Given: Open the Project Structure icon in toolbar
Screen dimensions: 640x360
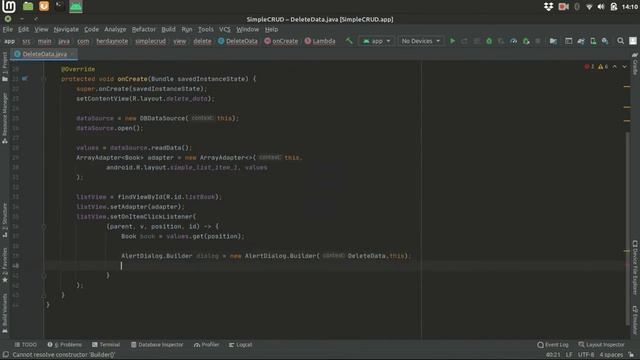Looking at the screenshot, I should [x=553, y=41].
